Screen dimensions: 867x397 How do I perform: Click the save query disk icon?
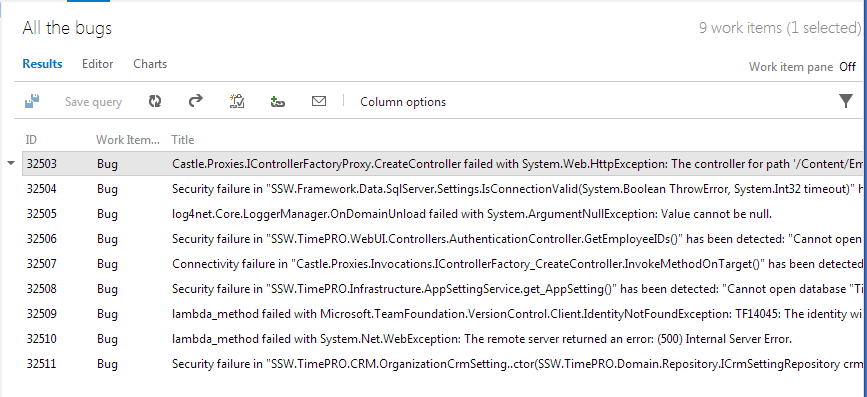tap(32, 101)
